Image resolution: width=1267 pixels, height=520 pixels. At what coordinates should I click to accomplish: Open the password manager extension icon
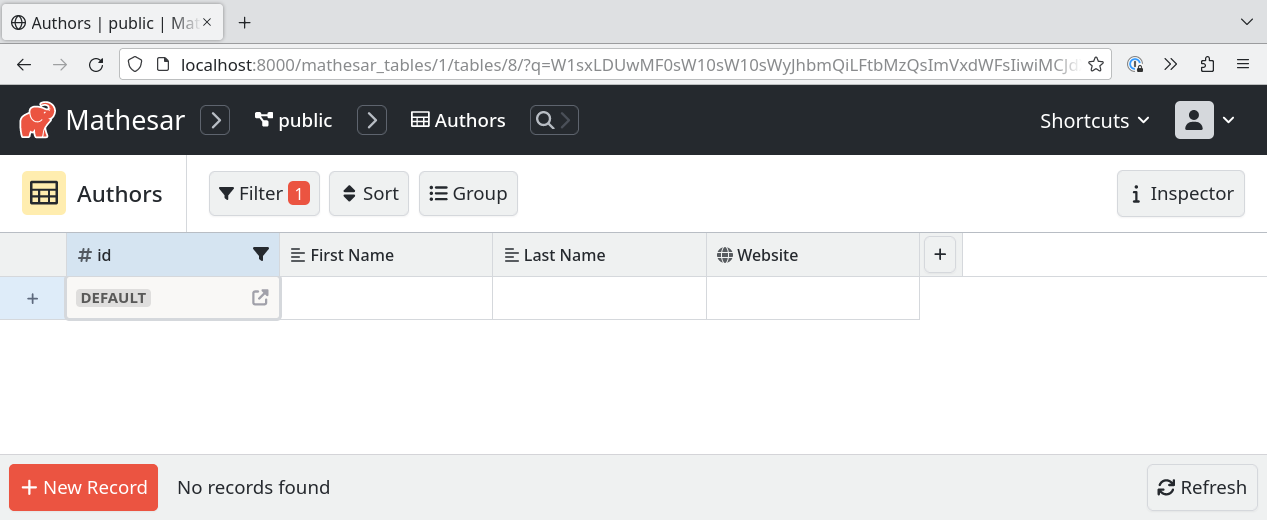point(1135,65)
